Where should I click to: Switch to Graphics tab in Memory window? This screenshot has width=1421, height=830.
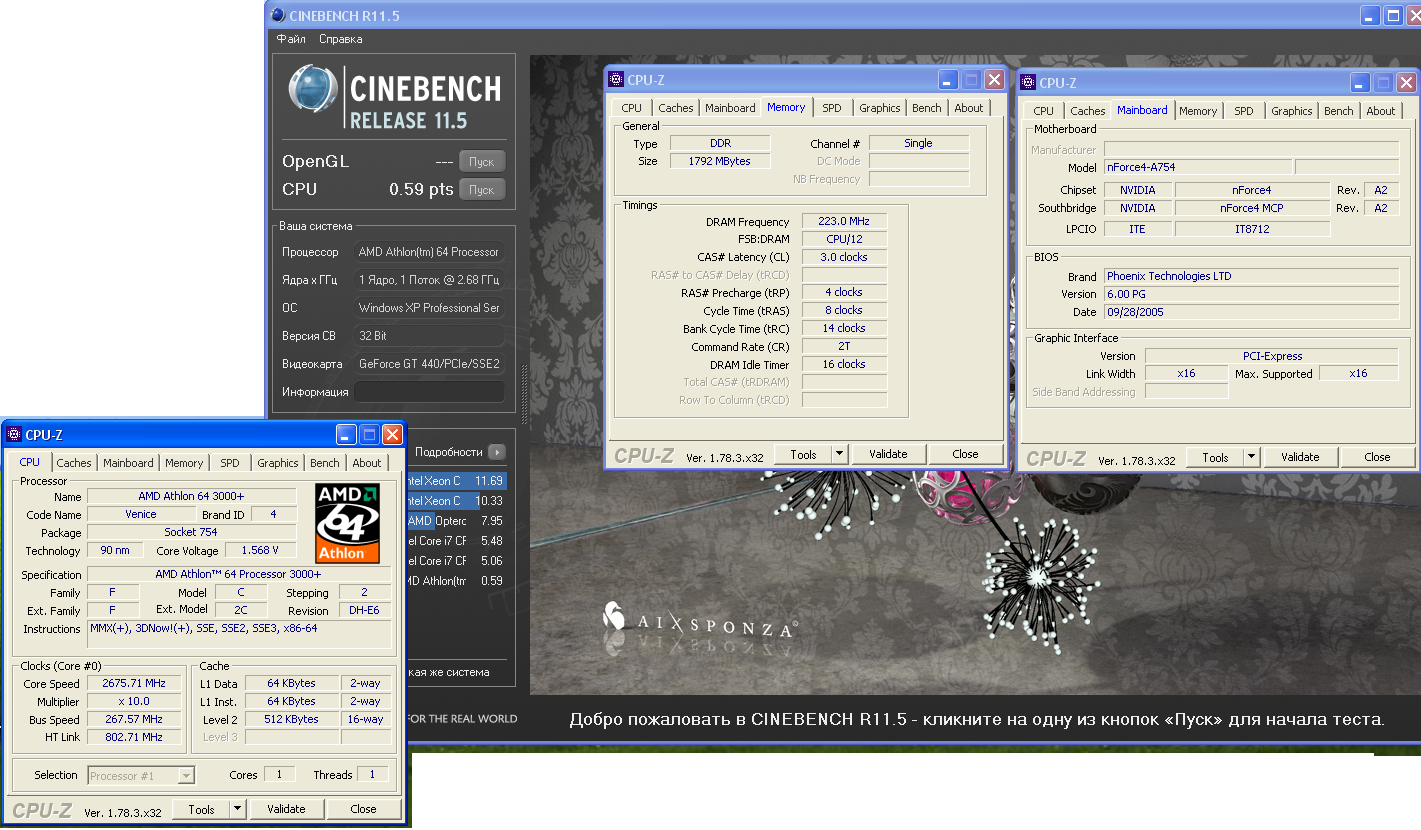point(880,108)
